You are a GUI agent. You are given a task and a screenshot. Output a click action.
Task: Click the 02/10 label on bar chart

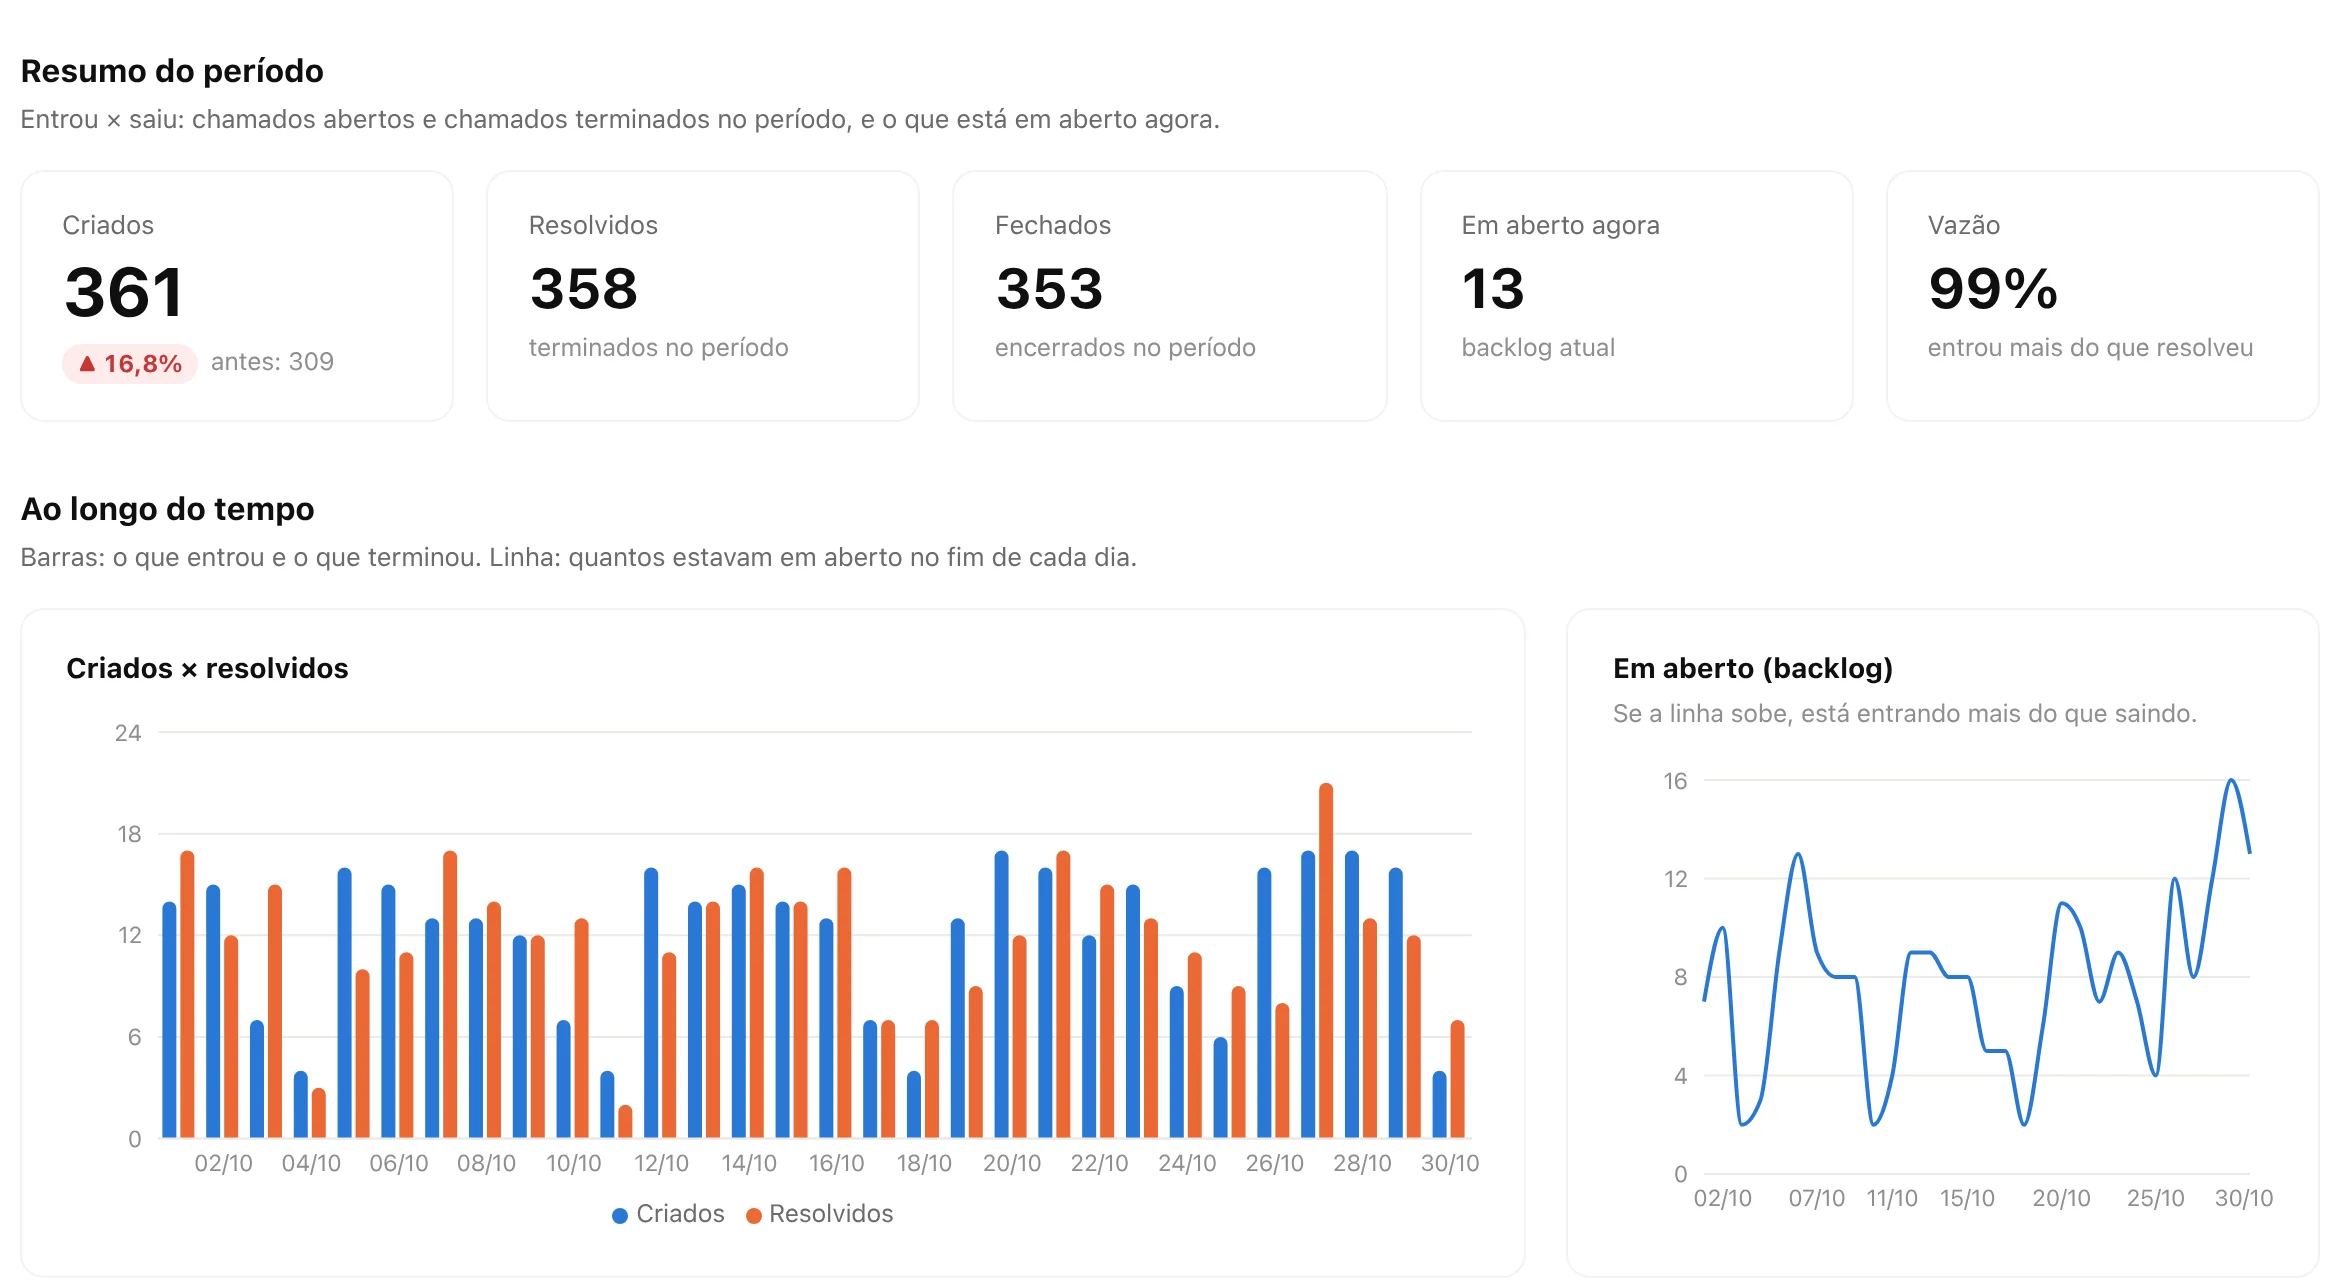(223, 1164)
